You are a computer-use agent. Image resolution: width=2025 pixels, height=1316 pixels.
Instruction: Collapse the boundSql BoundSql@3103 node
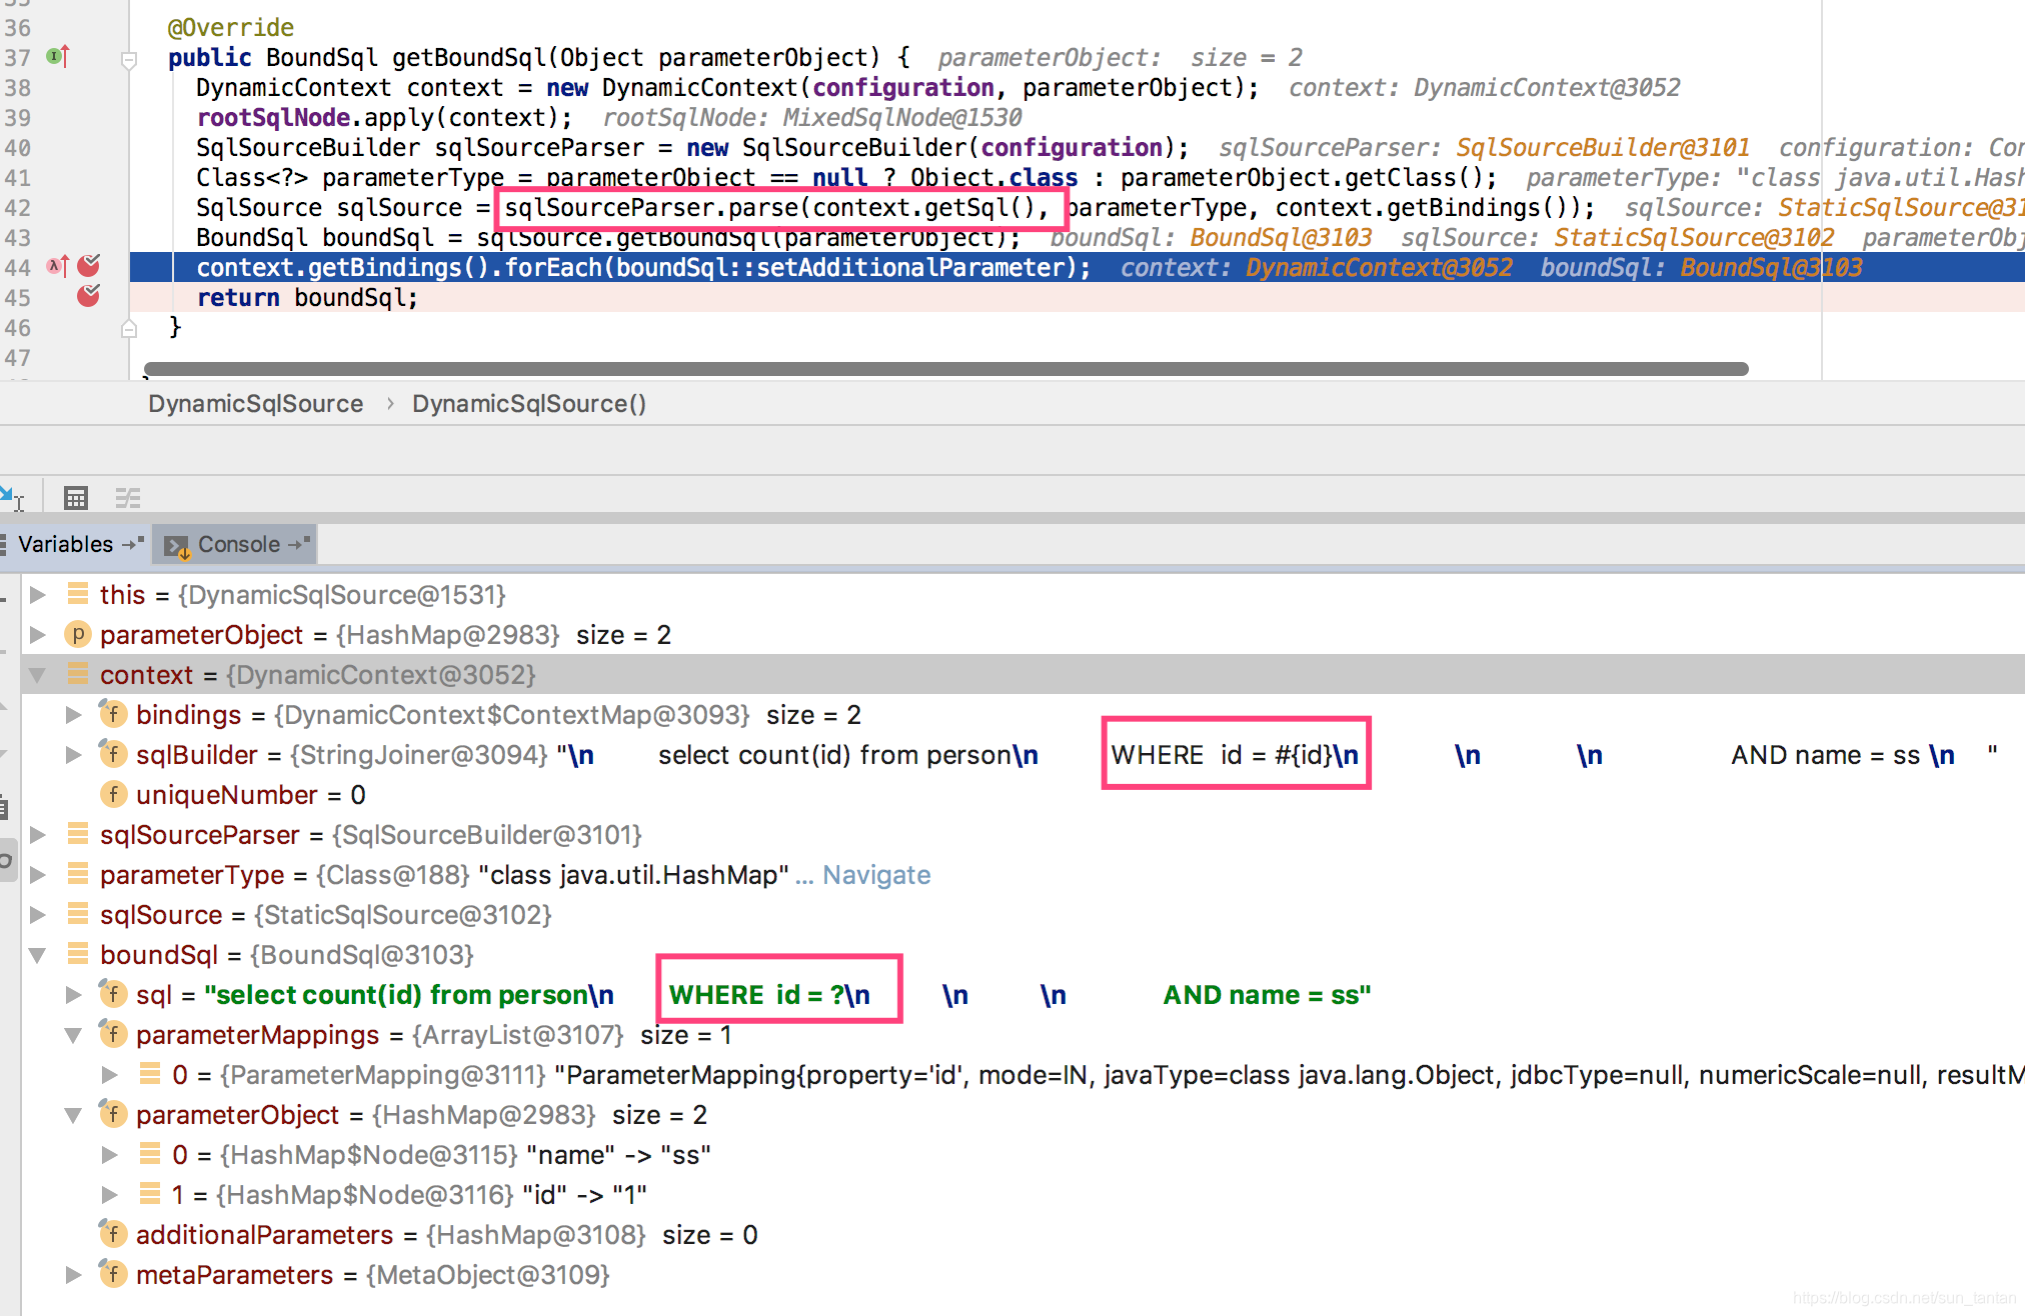tap(38, 955)
